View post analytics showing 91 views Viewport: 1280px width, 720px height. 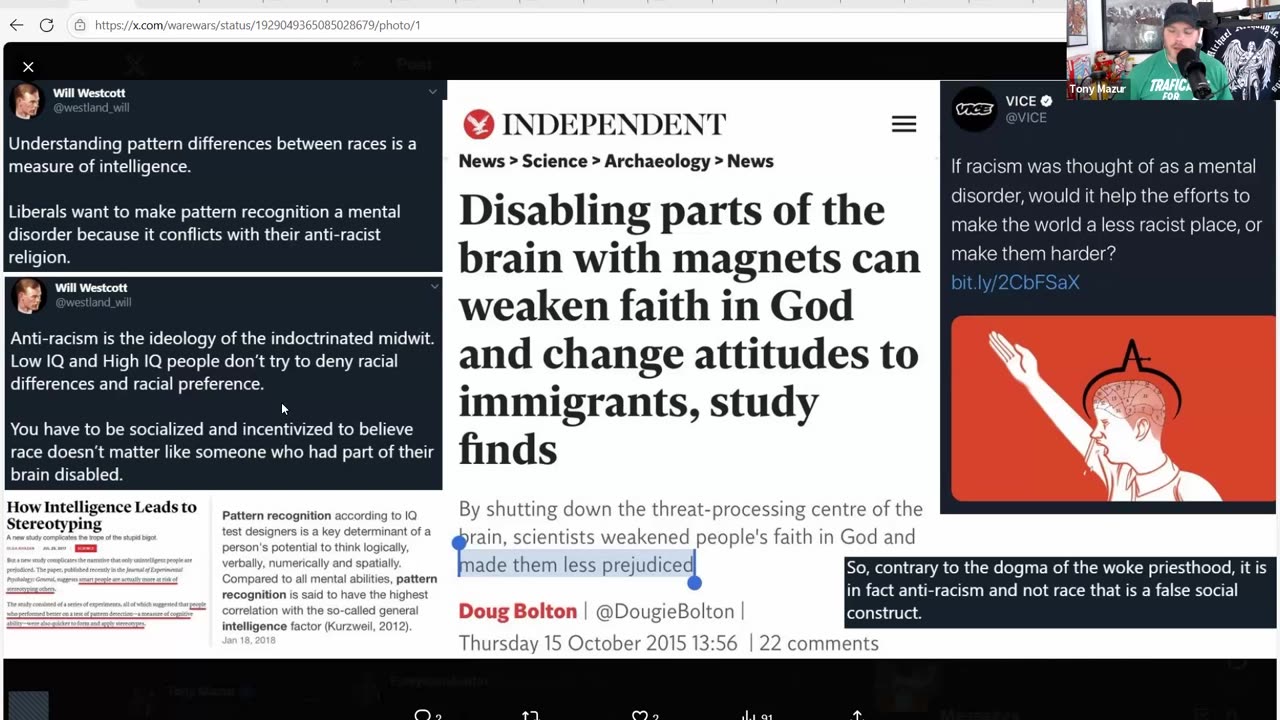(x=757, y=714)
